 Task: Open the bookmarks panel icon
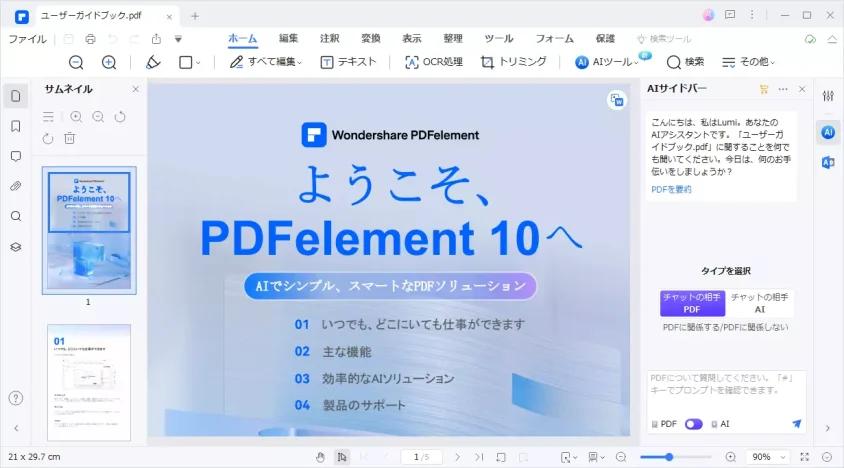[x=16, y=126]
